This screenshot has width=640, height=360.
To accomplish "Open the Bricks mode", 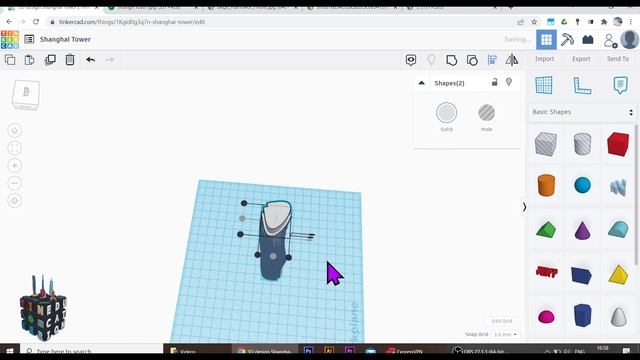I will tap(588, 40).
